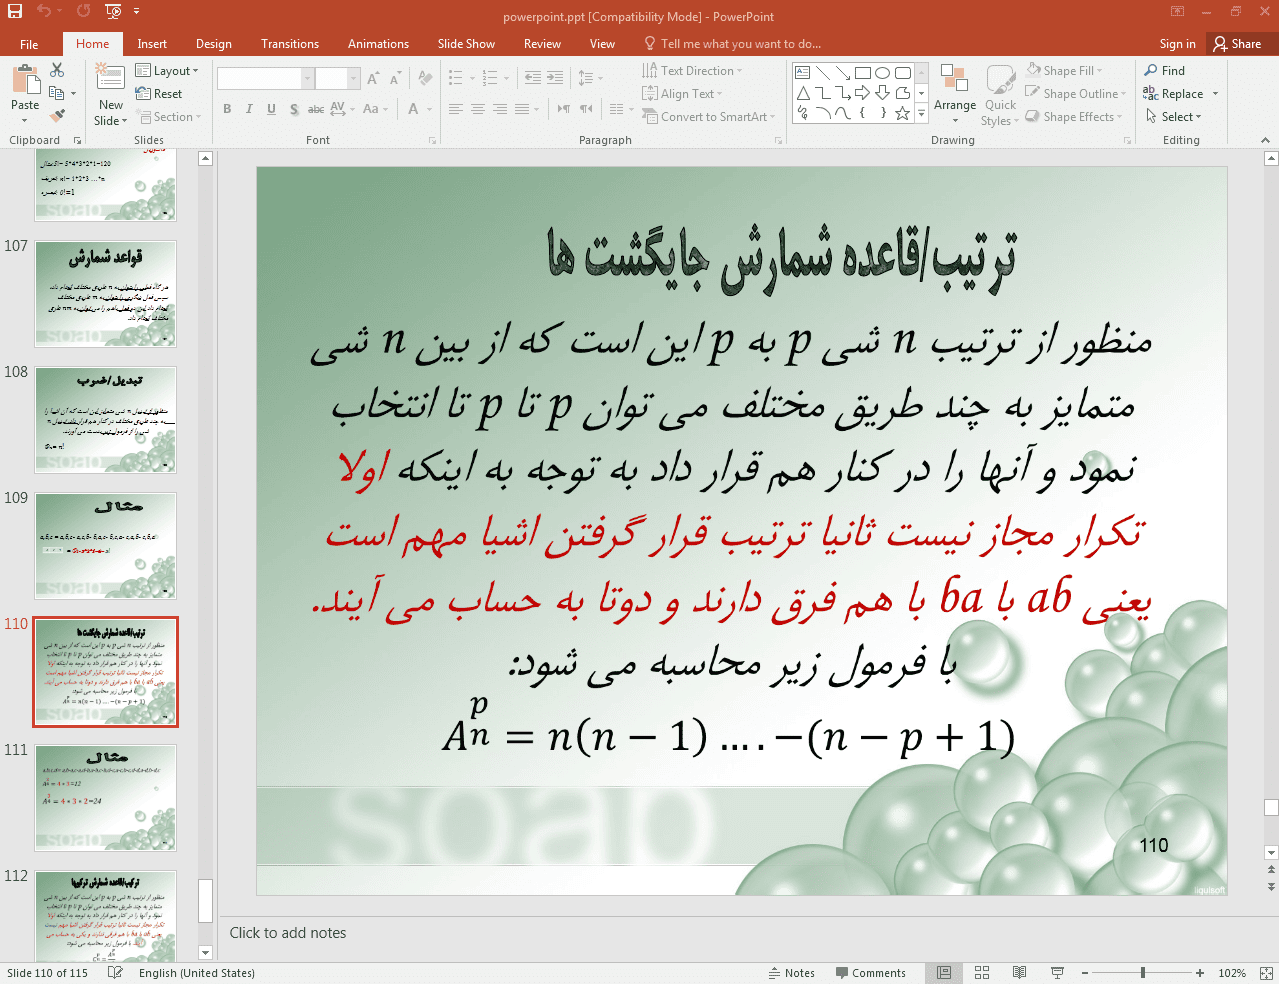Switch to Slide Sorter view icon

tap(982, 973)
